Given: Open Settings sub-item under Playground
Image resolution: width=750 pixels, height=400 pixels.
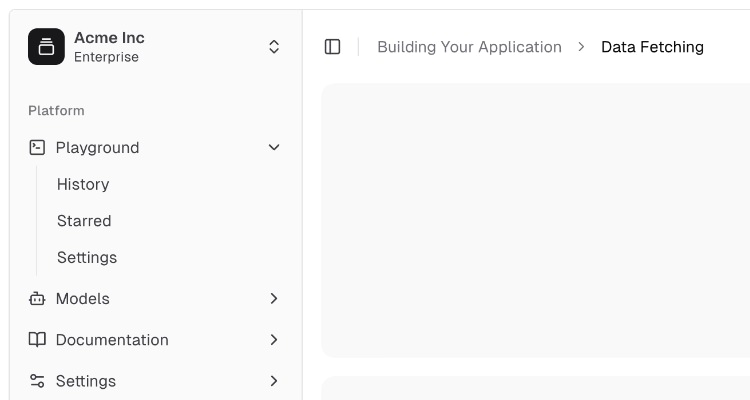Looking at the screenshot, I should pyautogui.click(x=87, y=257).
